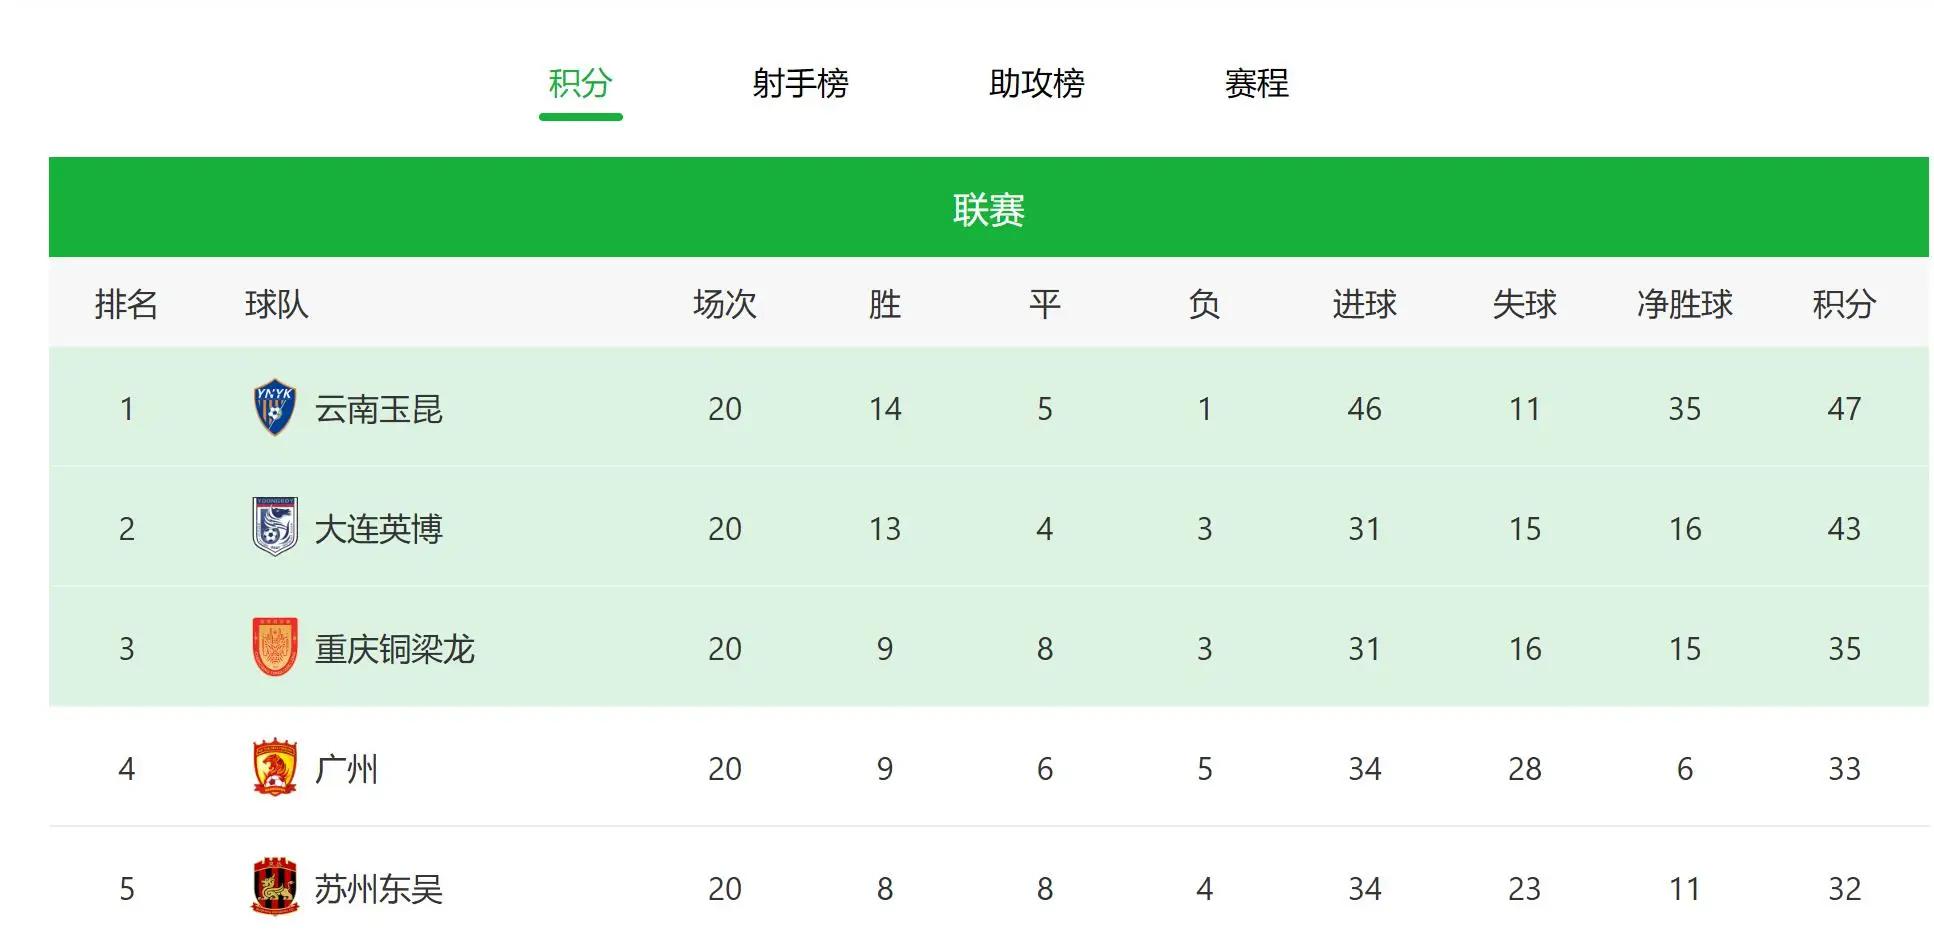Click the 云南玉昆 team crest icon

click(x=275, y=407)
